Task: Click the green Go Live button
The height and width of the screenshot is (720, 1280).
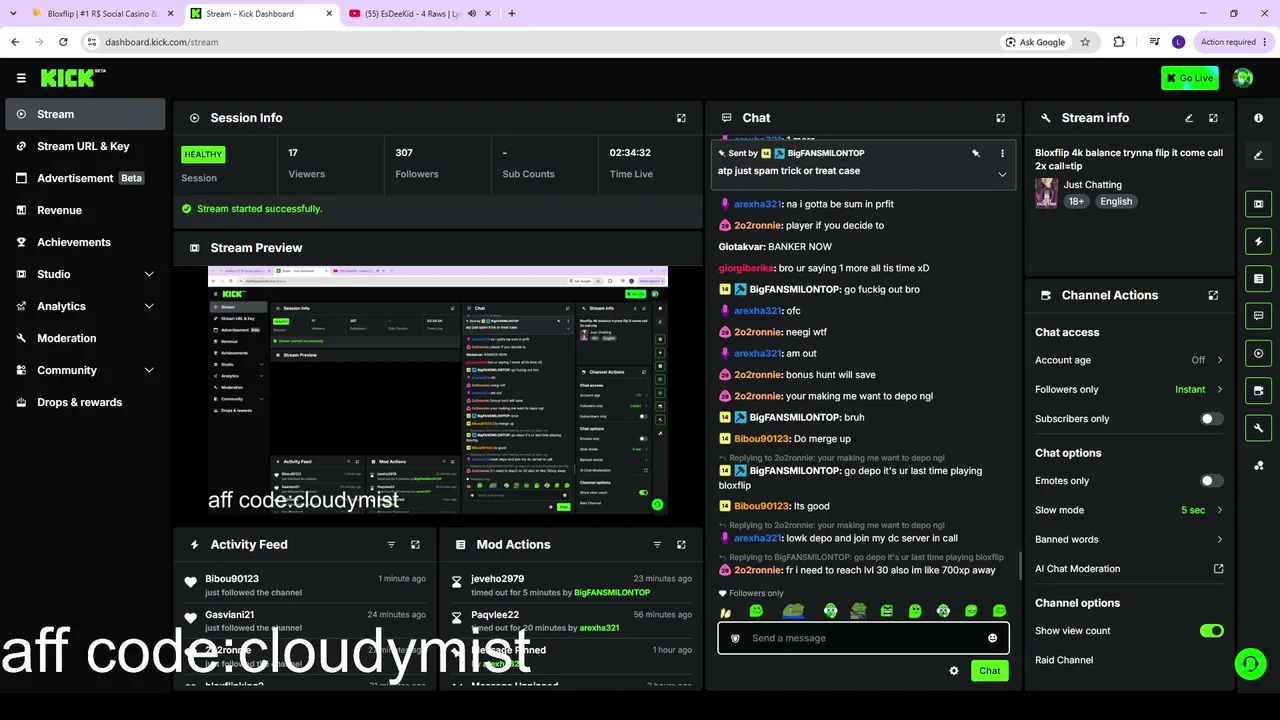Action: click(x=1190, y=78)
